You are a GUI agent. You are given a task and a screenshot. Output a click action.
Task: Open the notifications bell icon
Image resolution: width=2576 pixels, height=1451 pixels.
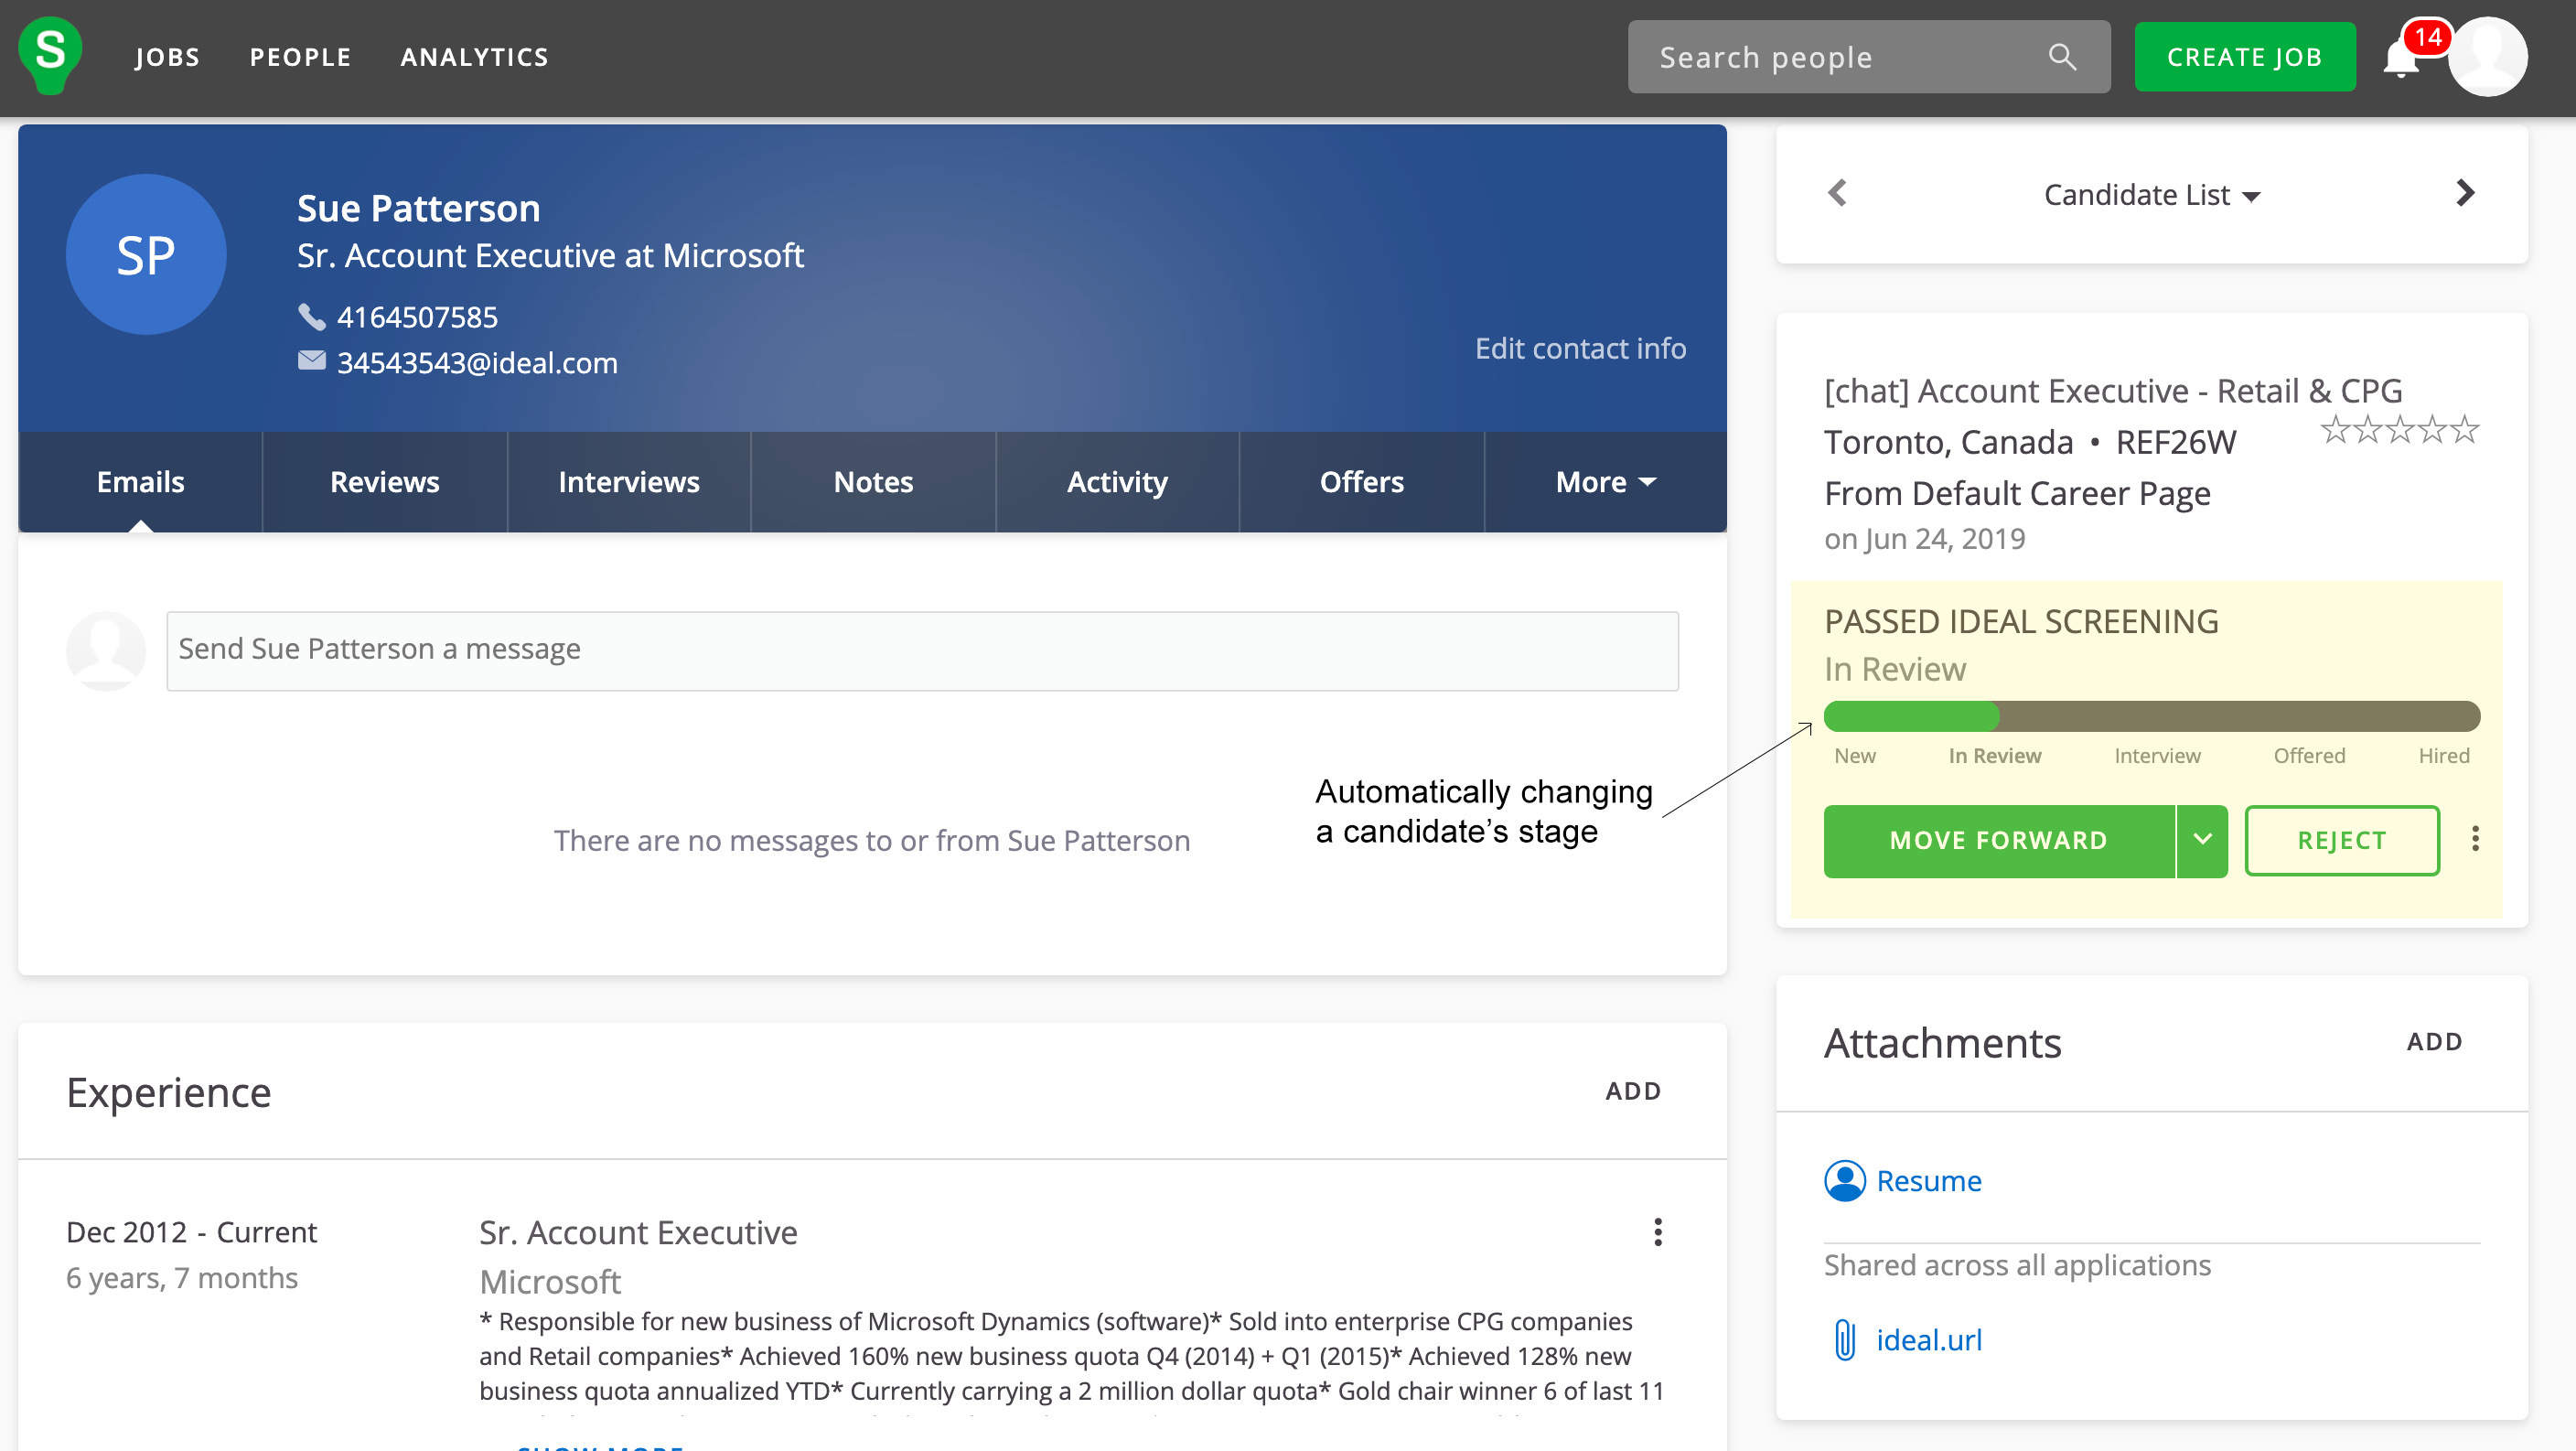pos(2400,60)
